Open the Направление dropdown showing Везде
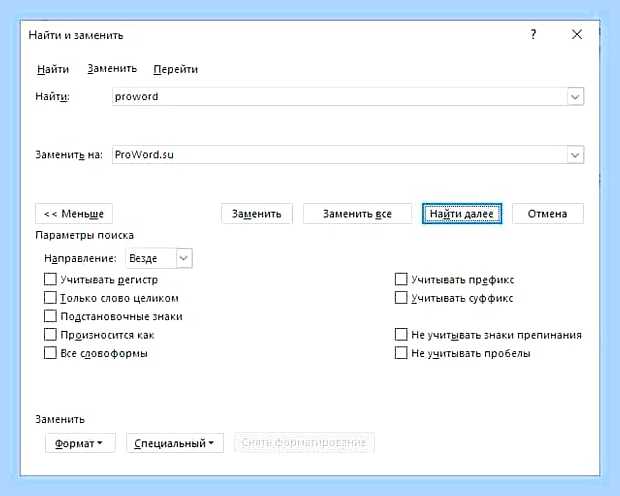The width and height of the screenshot is (620, 496). click(159, 258)
